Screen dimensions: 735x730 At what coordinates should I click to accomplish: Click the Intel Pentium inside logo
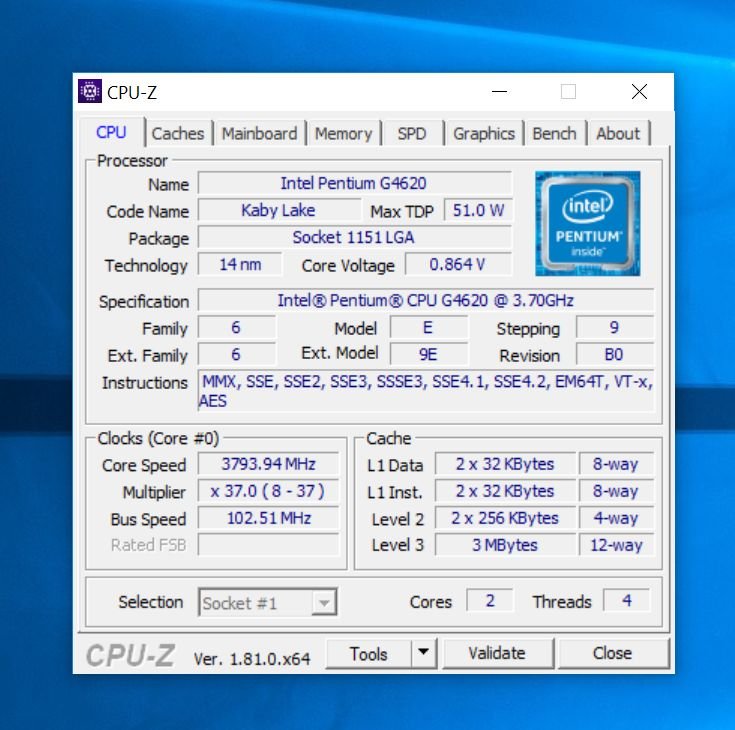pyautogui.click(x=588, y=223)
